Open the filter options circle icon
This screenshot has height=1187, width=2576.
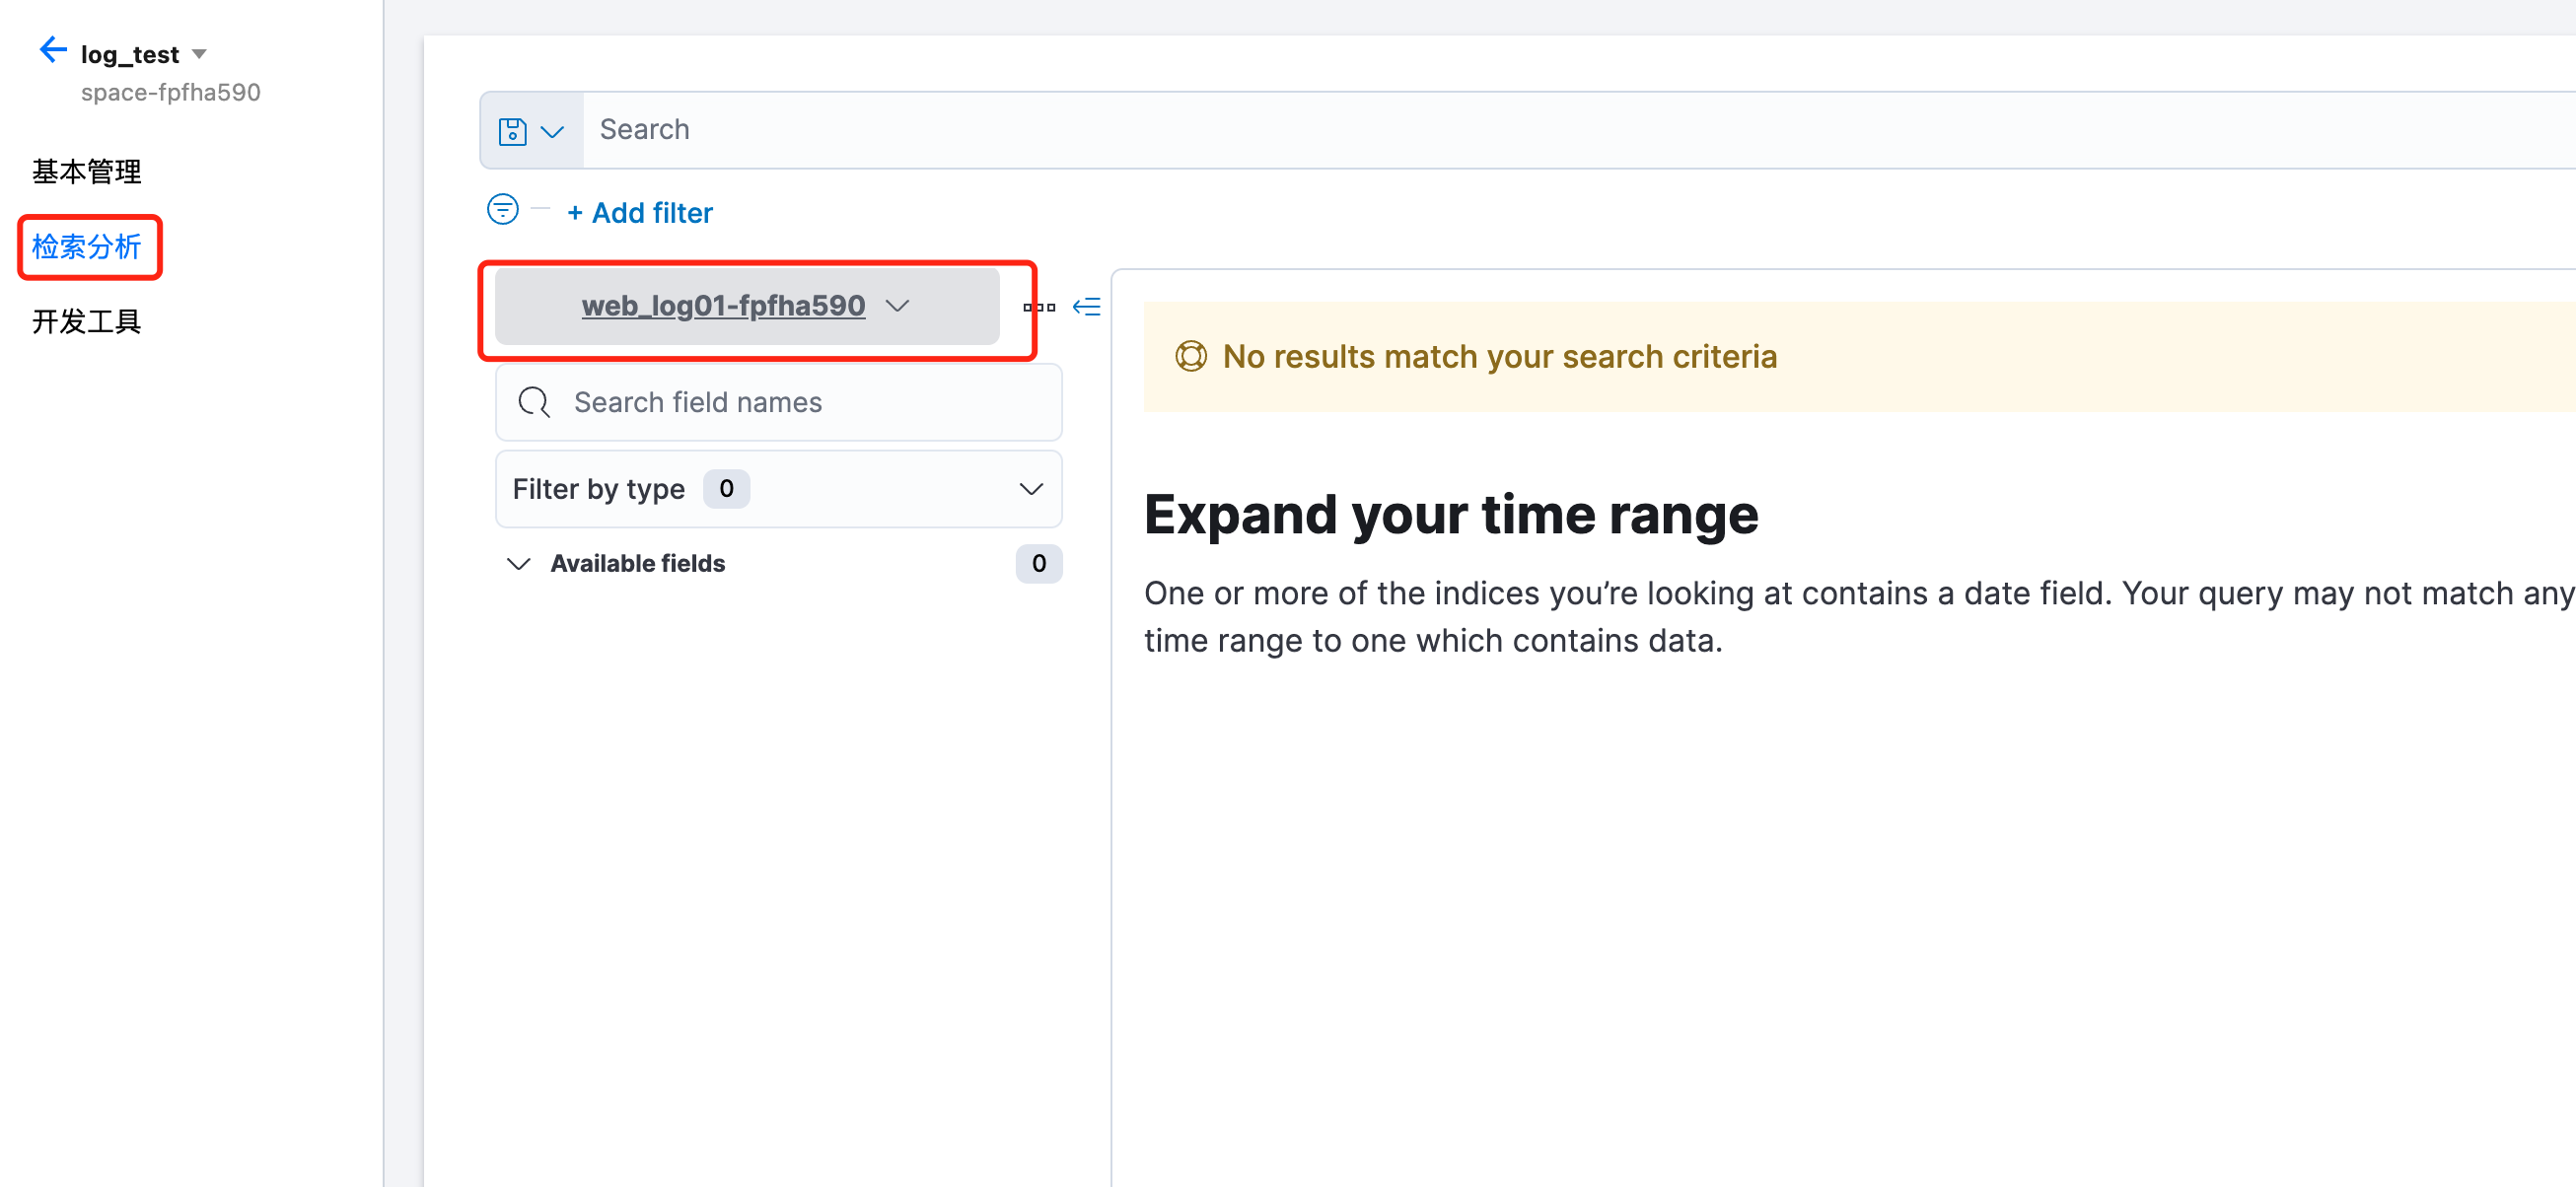pyautogui.click(x=503, y=210)
